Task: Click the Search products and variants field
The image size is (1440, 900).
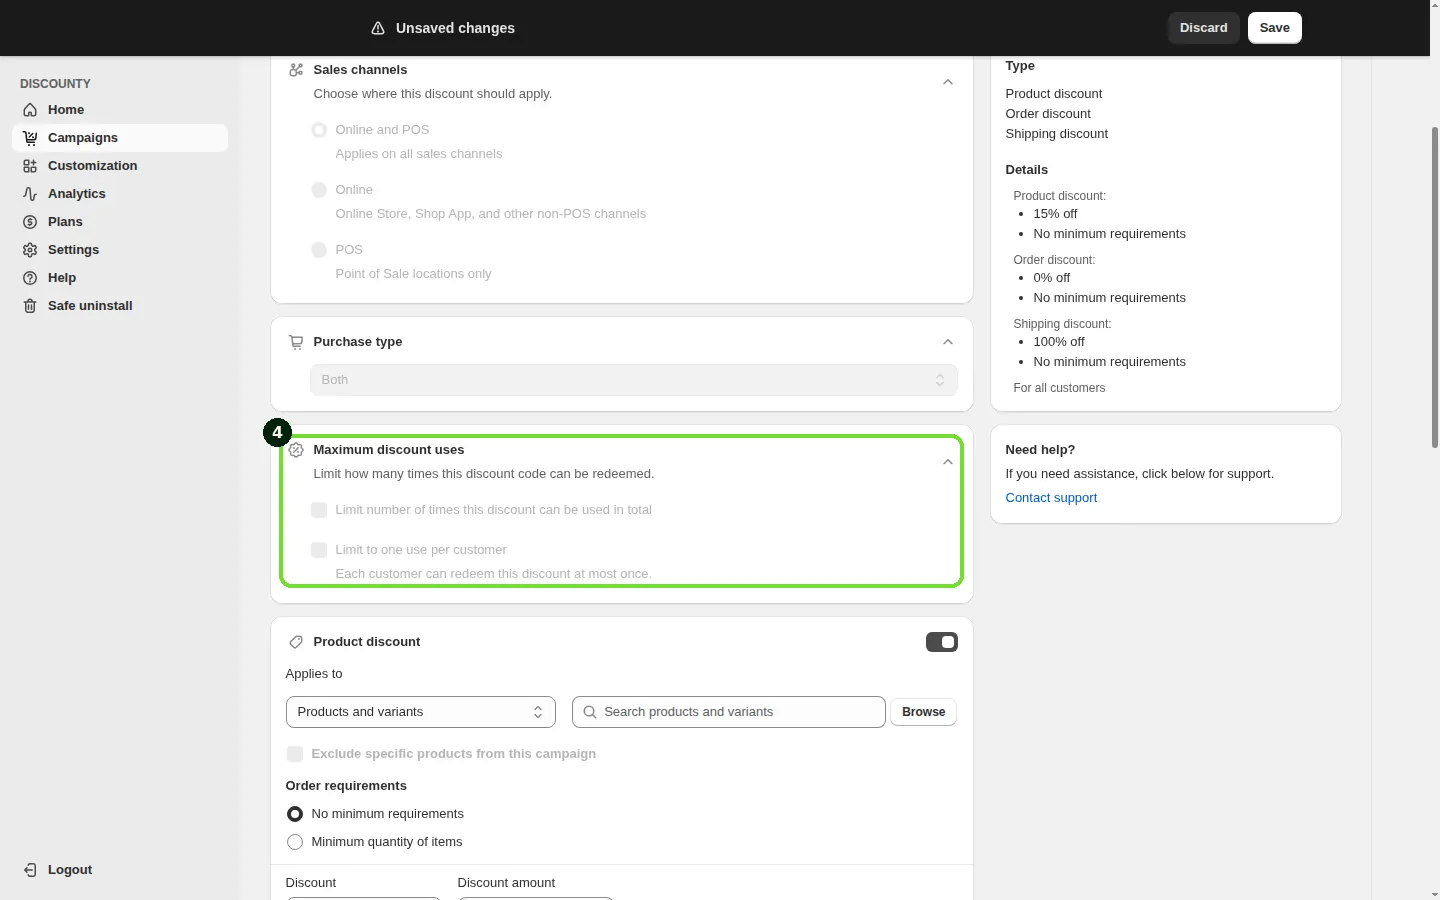Action: point(729,712)
